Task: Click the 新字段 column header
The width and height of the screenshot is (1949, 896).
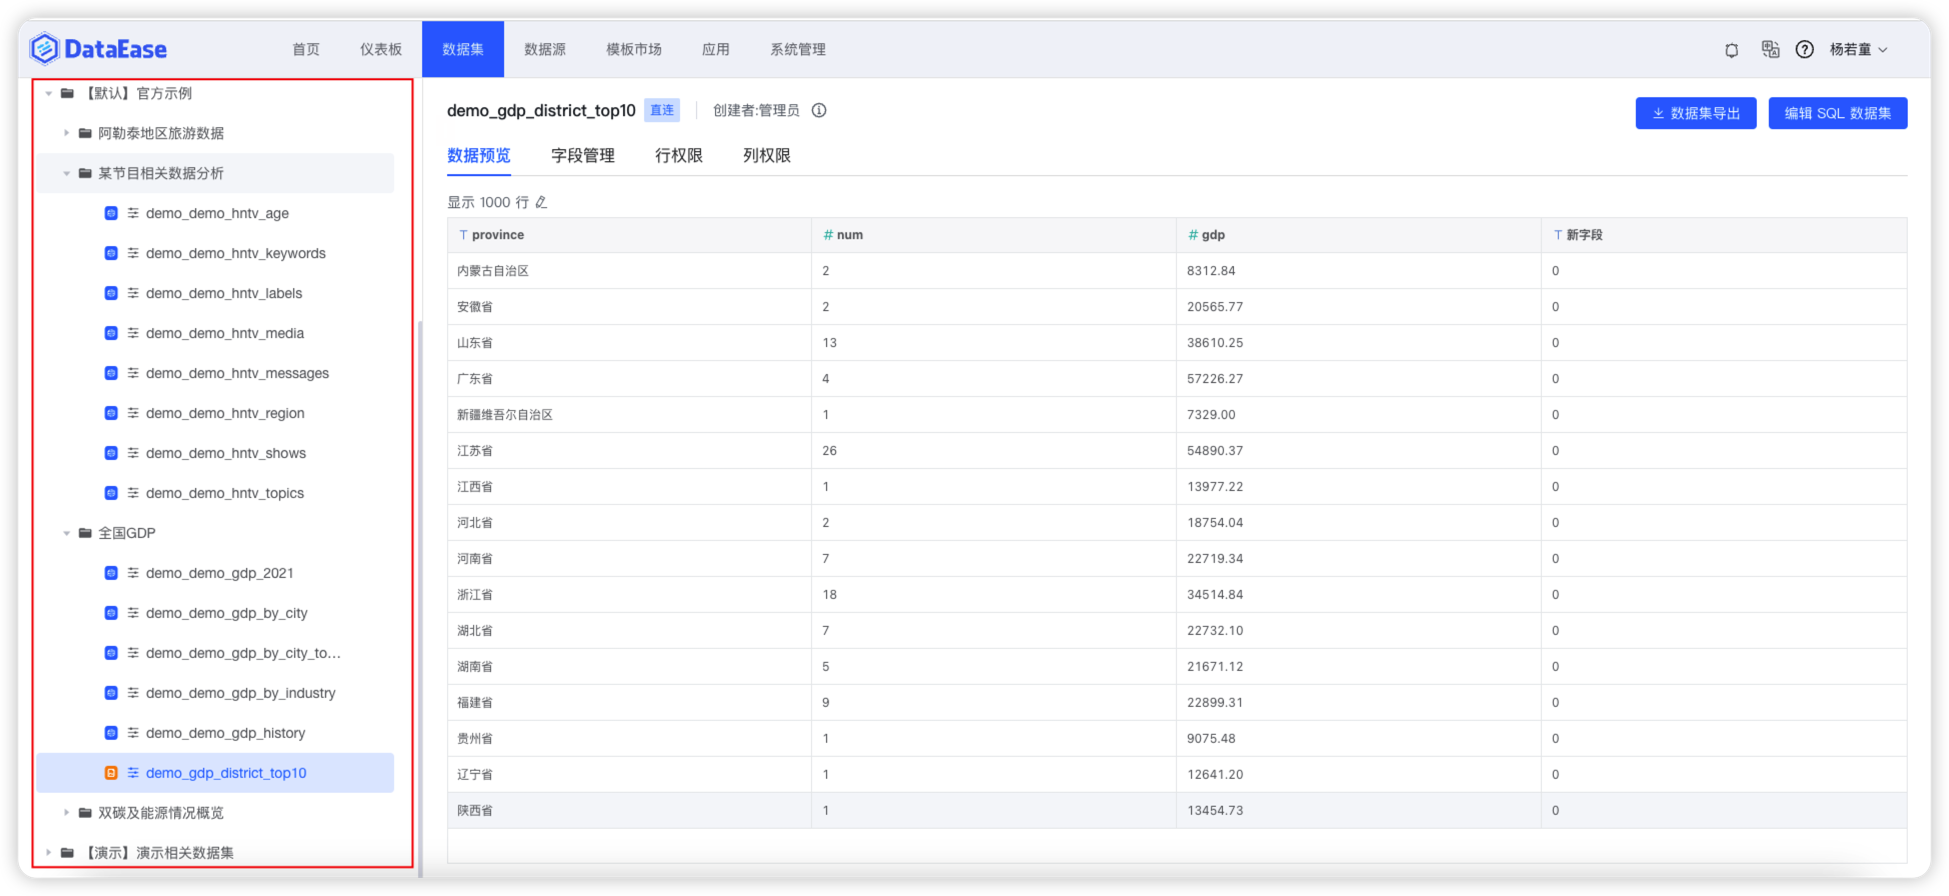Action: 1724,235
